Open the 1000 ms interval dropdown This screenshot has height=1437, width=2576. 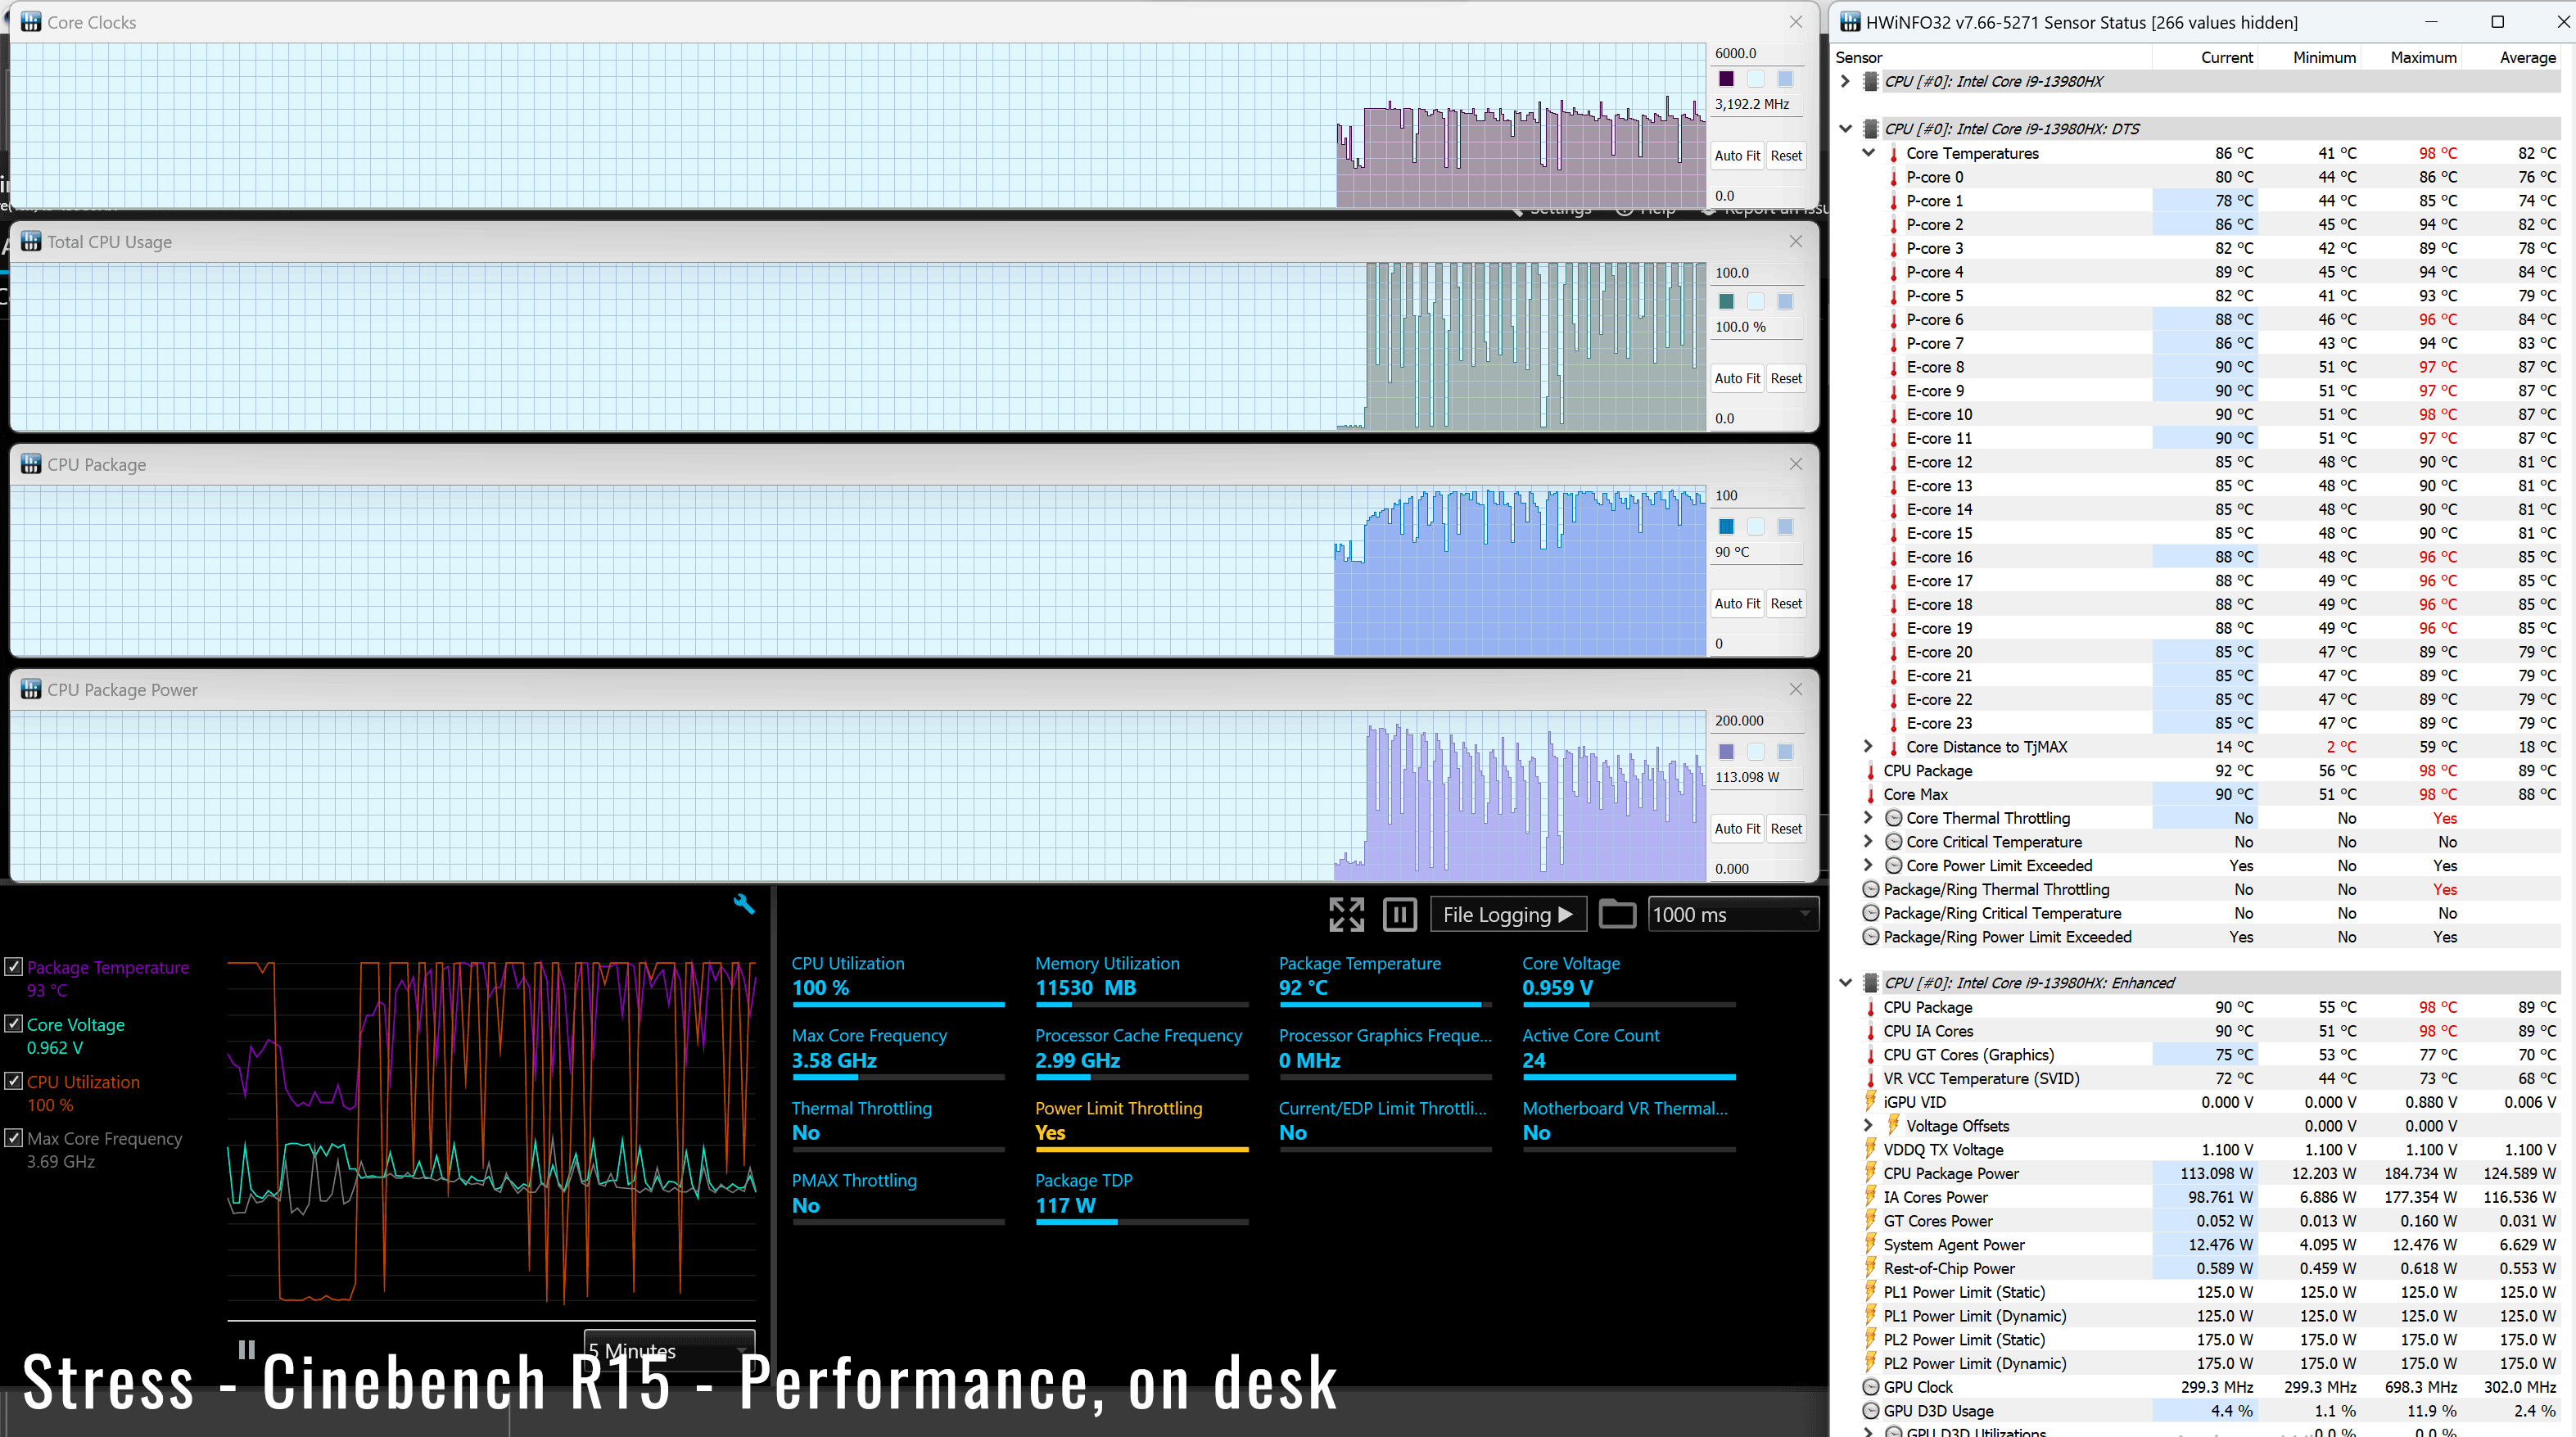(1732, 914)
